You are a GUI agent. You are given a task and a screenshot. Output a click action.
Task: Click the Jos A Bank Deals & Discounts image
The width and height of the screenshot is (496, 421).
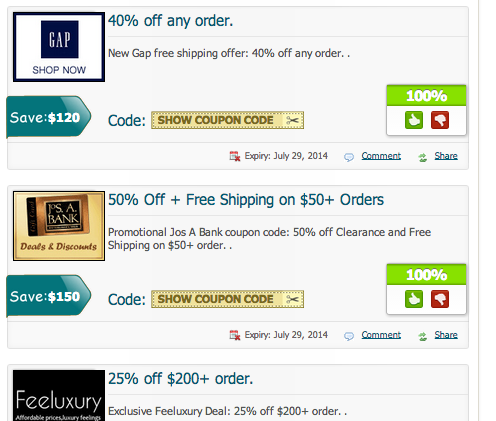point(59,226)
